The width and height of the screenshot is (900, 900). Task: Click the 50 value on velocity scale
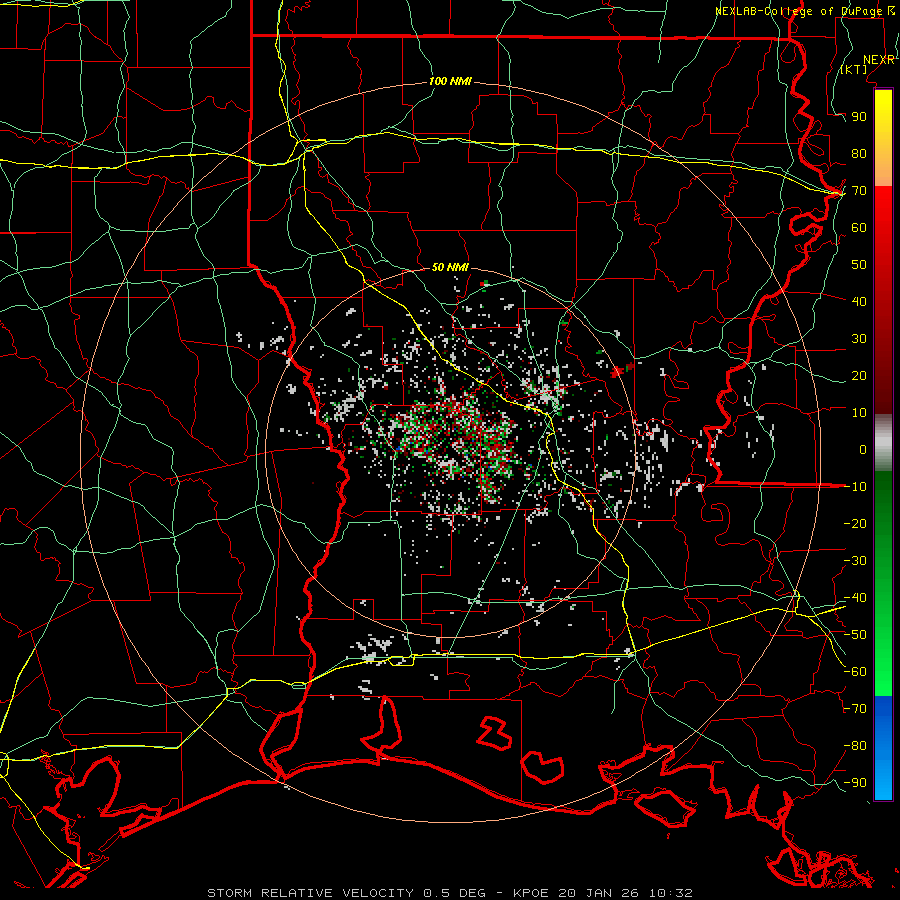pos(859,265)
